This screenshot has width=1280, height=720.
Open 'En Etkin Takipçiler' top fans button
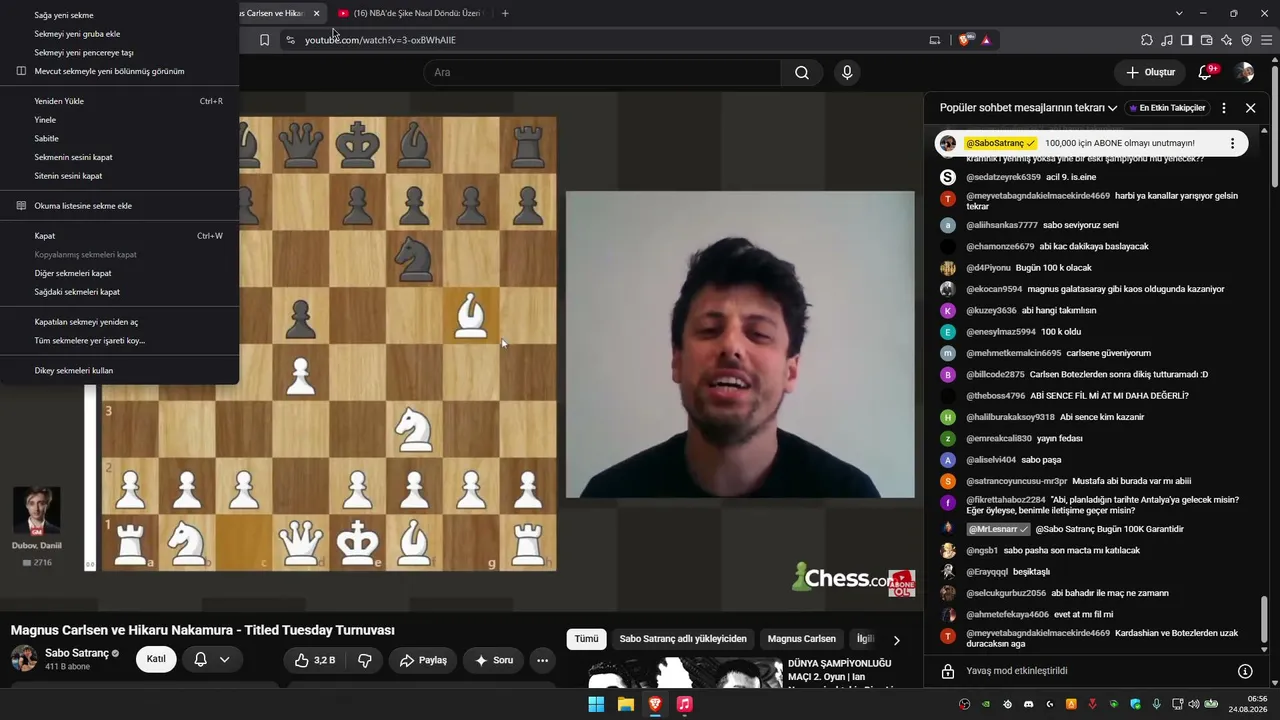click(1167, 108)
